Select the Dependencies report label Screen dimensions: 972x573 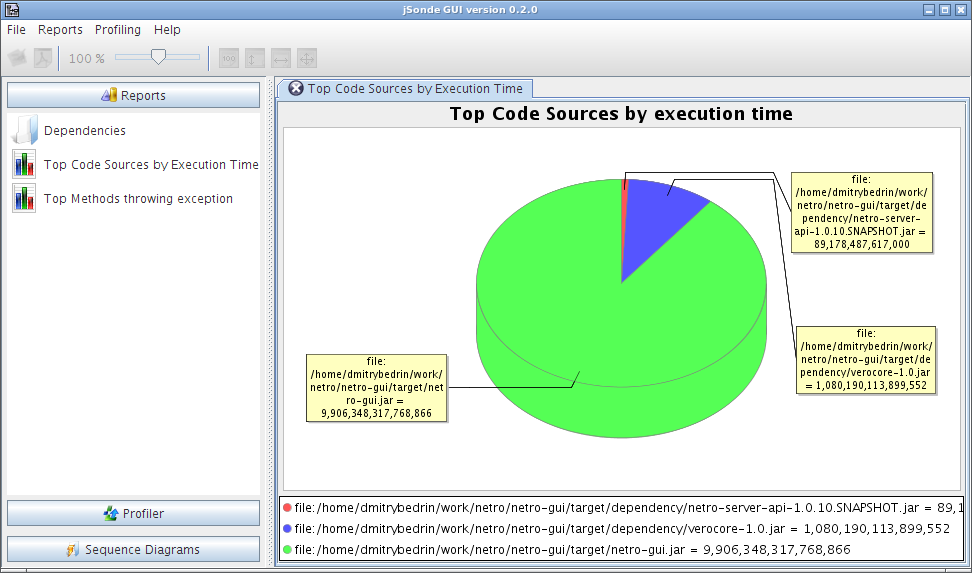pos(85,130)
